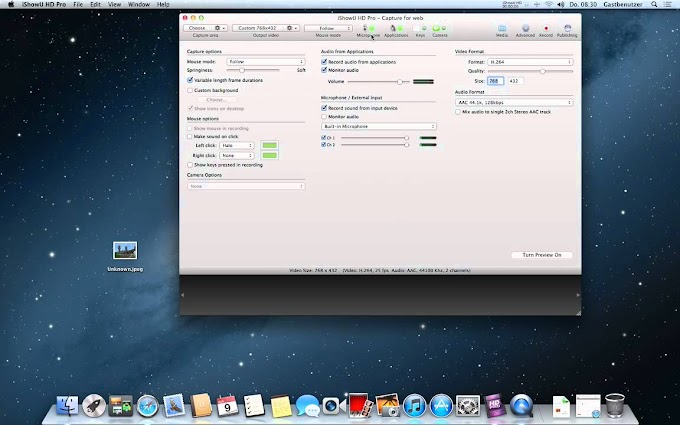This screenshot has width=680, height=425.
Task: Open the Window menu
Action: pos(139,4)
